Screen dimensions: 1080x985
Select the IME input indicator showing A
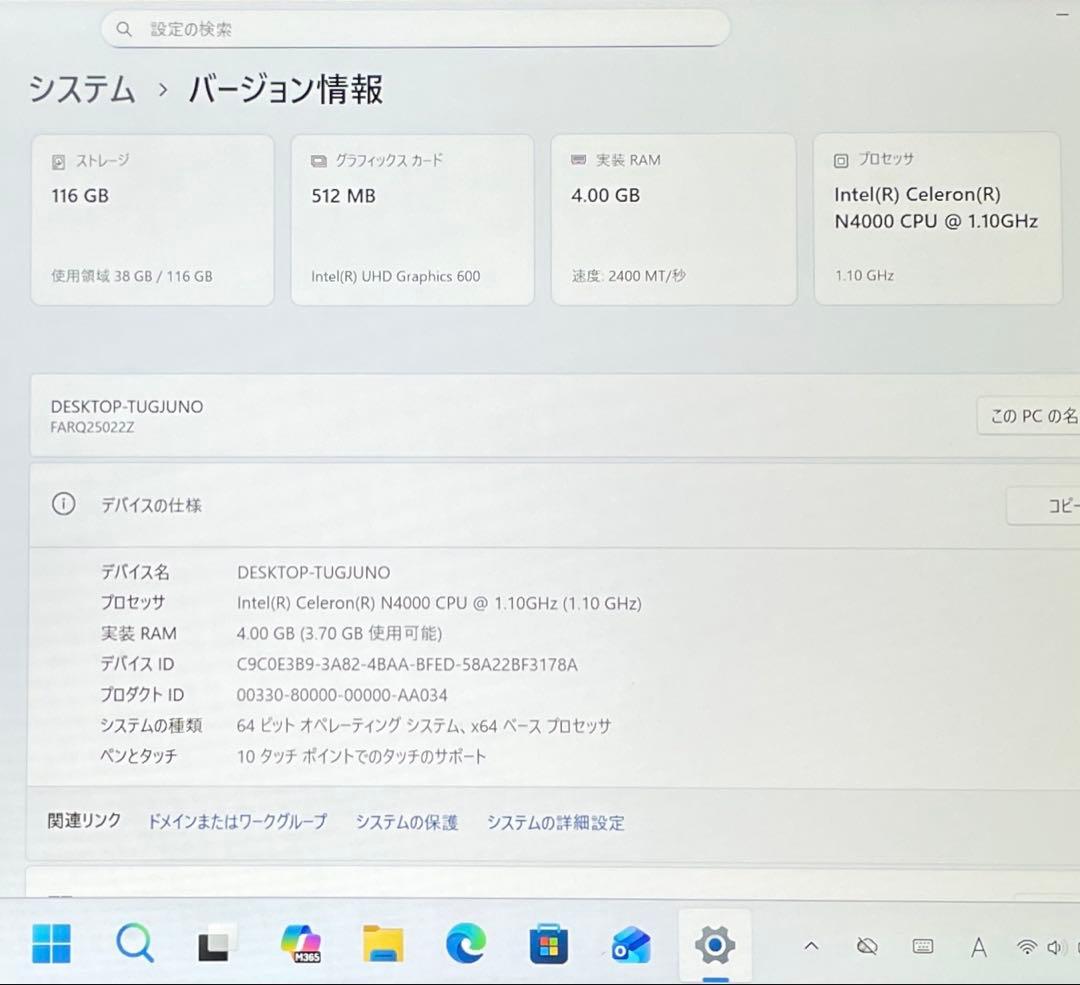(x=978, y=944)
